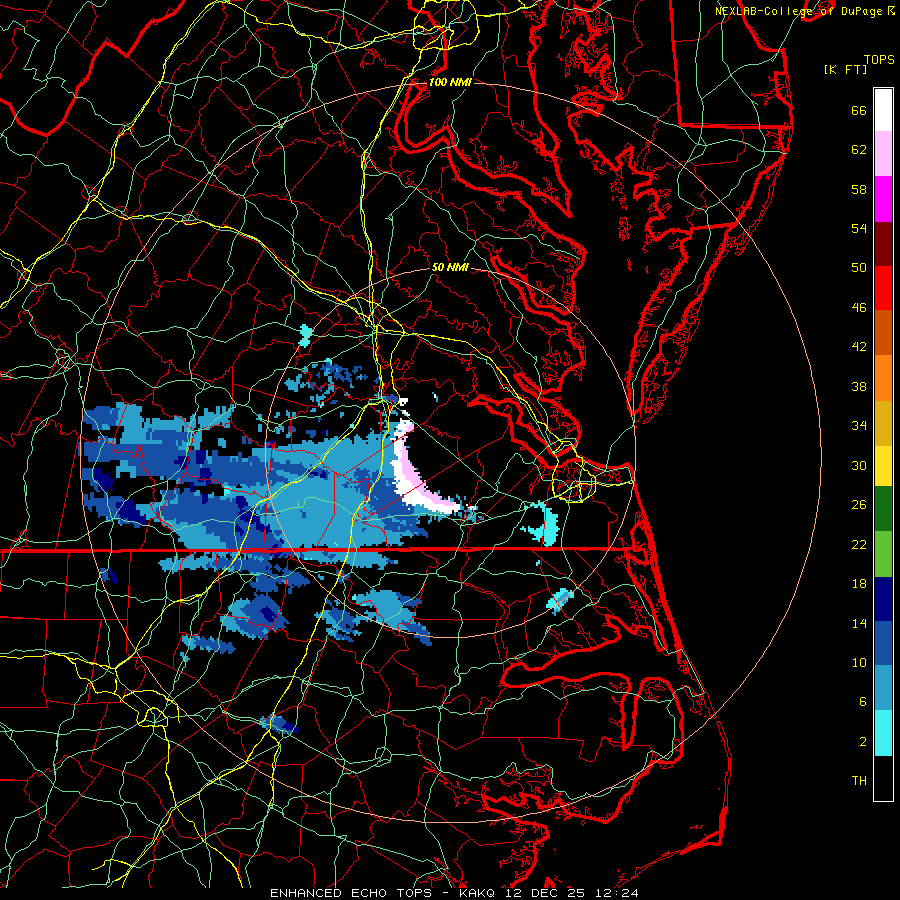Click the light pink 62 kft legend swatch
Image resolution: width=900 pixels, height=900 pixels.
(x=883, y=154)
